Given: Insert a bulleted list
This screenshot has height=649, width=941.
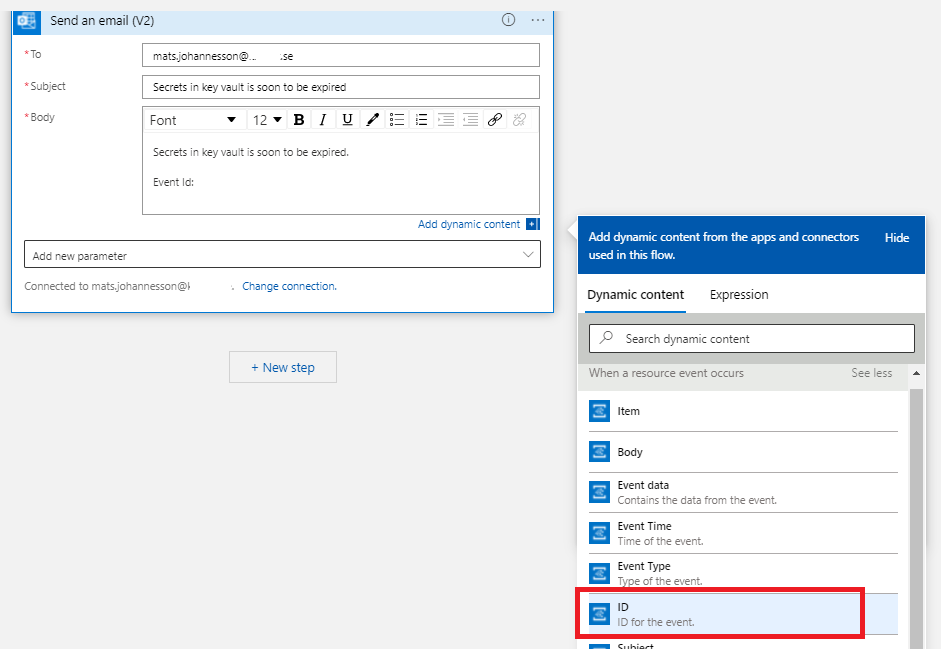Looking at the screenshot, I should coord(397,120).
